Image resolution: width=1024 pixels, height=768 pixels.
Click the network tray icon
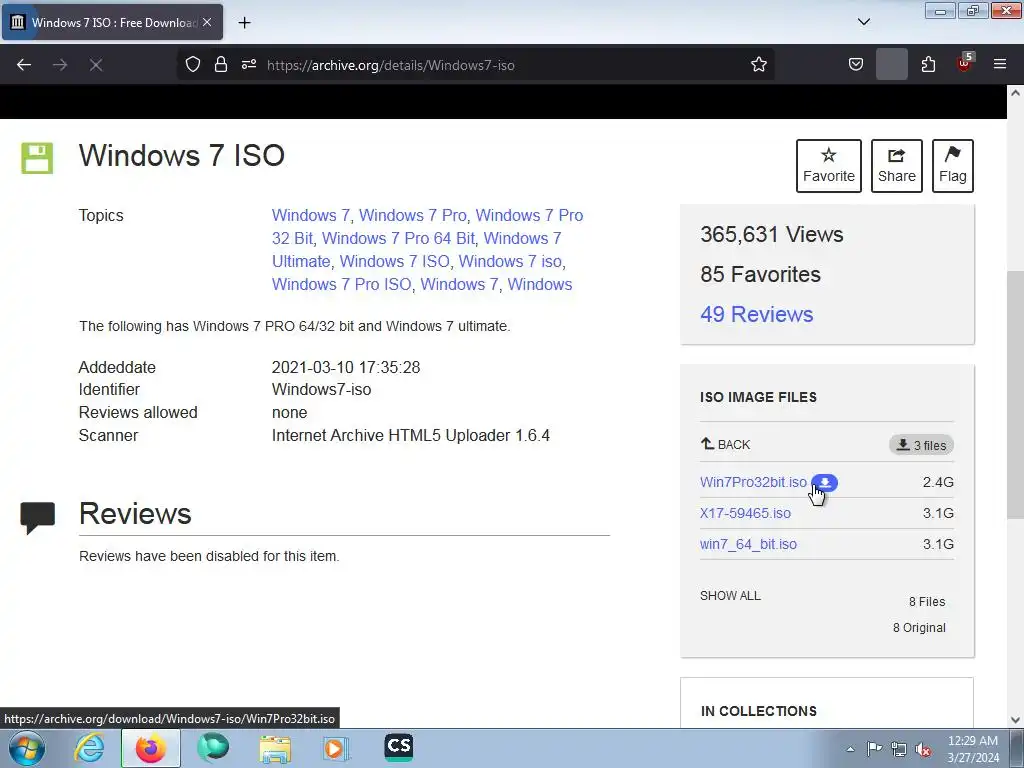[899, 749]
